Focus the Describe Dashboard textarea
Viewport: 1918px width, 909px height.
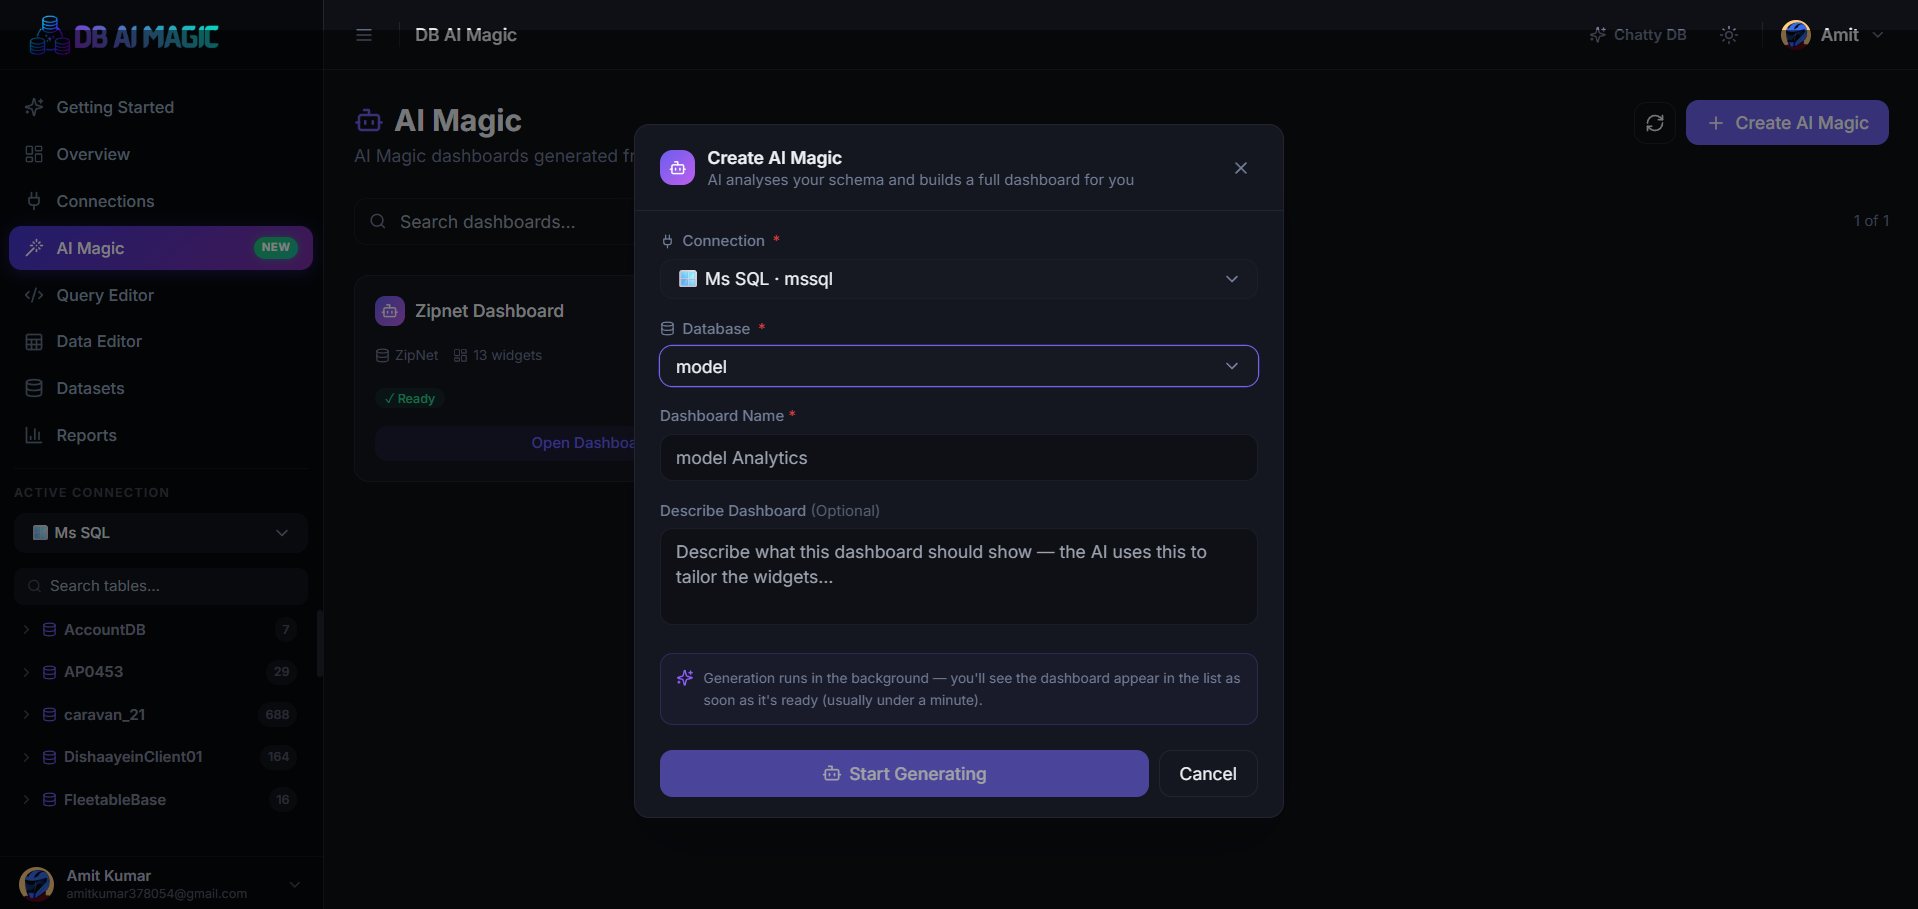(958, 577)
